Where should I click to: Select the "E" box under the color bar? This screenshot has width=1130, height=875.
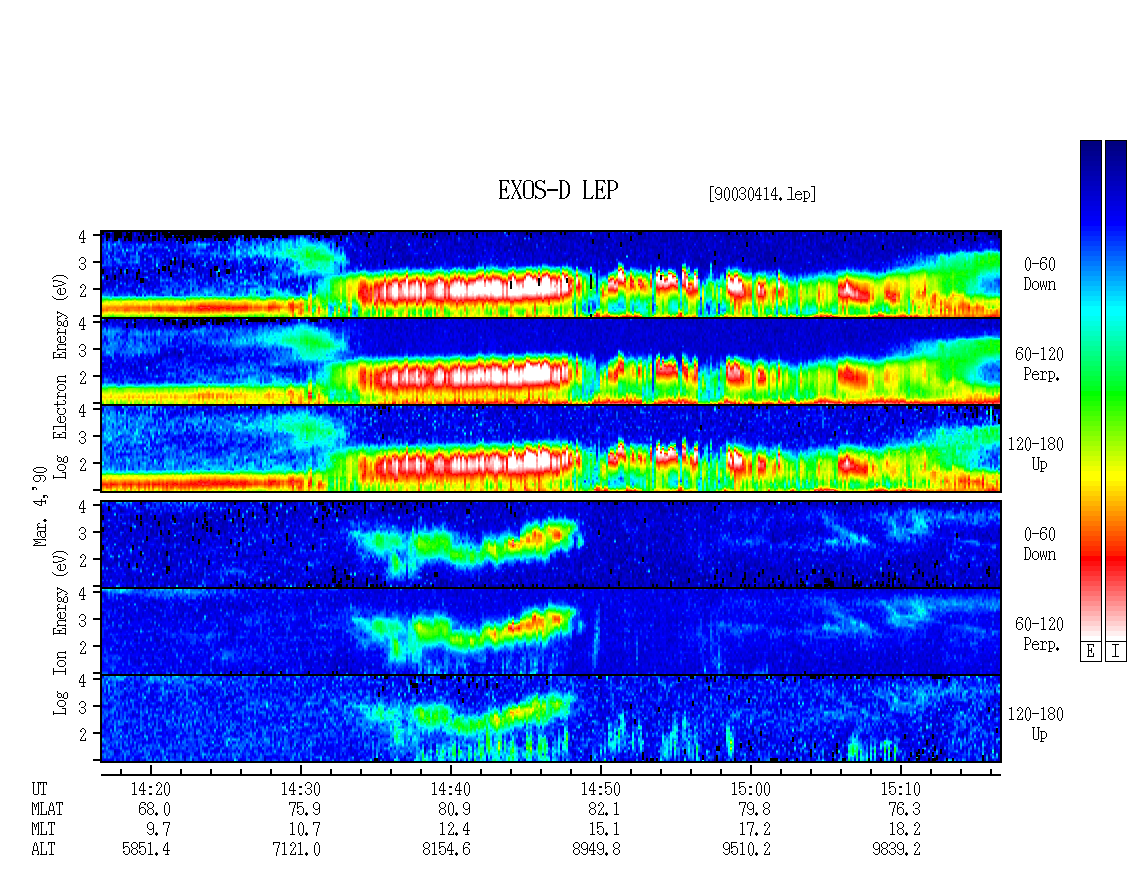[1090, 652]
